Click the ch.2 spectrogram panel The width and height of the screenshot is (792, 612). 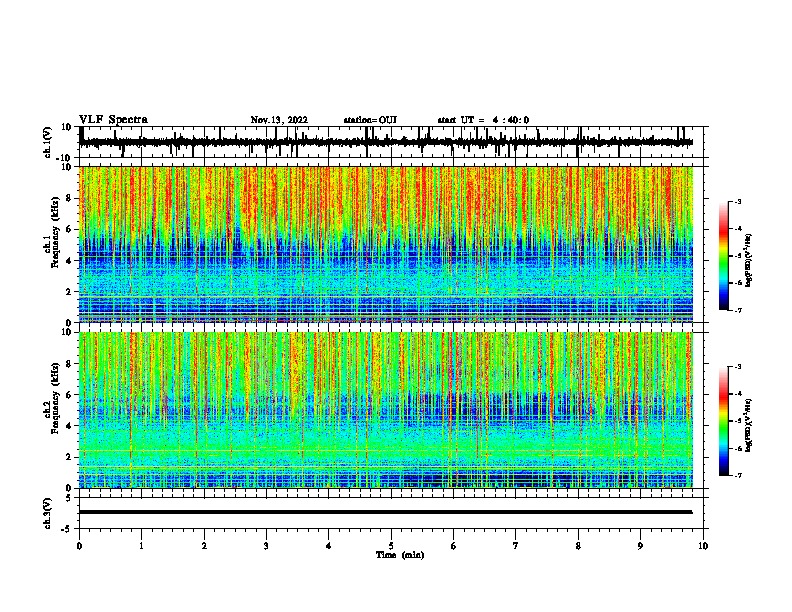click(386, 410)
